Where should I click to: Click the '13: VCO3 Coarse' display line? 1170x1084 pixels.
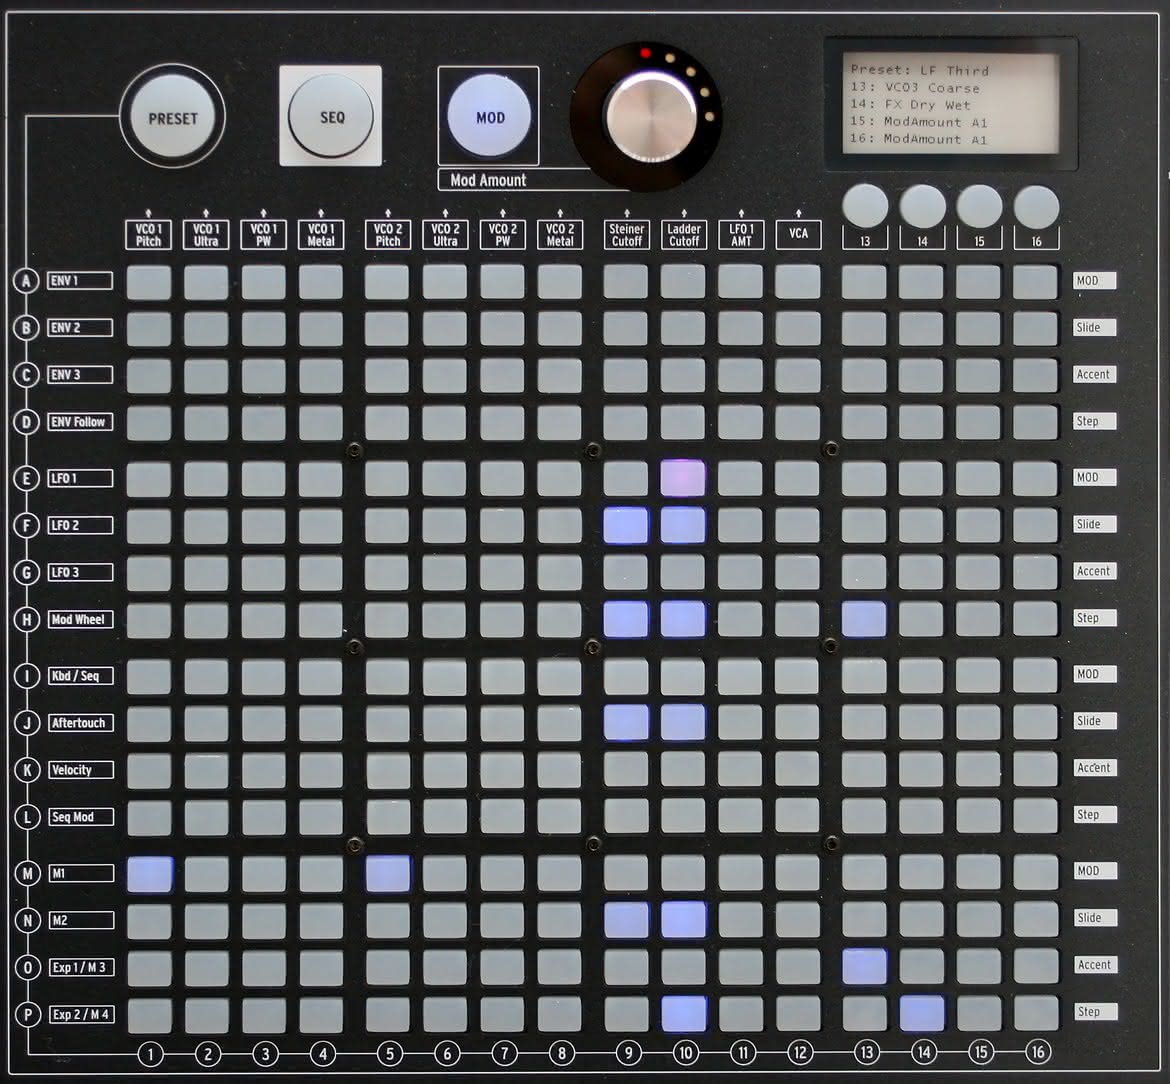click(915, 87)
